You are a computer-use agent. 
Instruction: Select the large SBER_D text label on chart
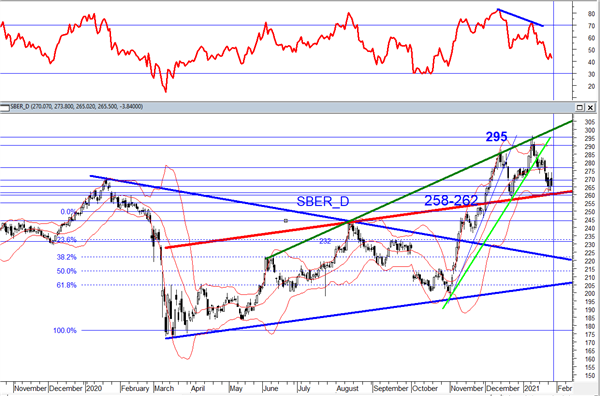tap(323, 201)
